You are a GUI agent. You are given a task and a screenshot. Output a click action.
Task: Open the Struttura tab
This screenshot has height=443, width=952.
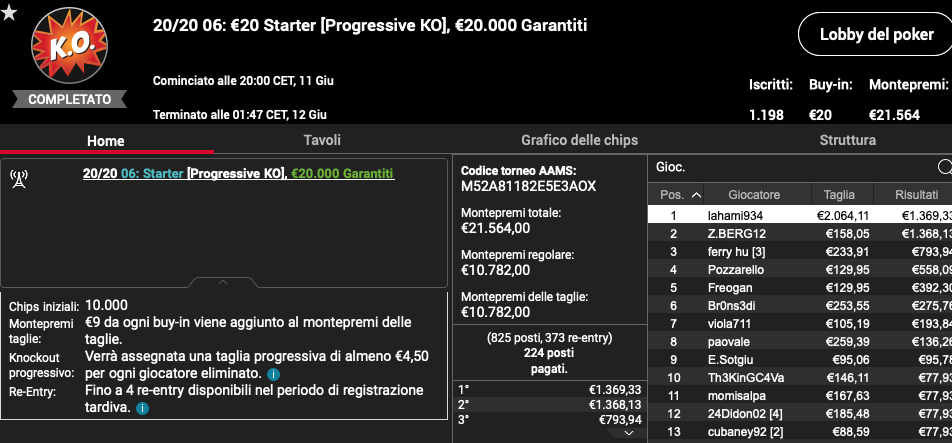(848, 140)
